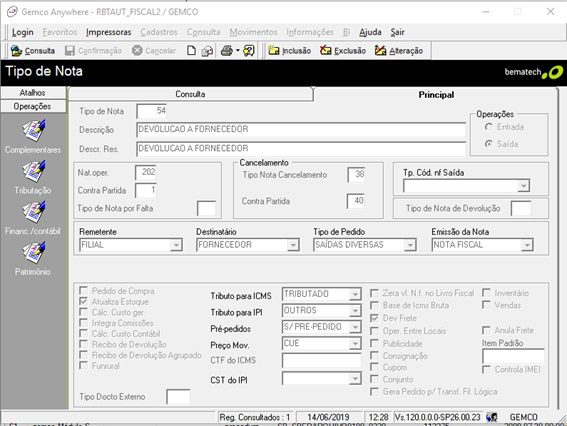The width and height of the screenshot is (567, 426).
Task: Toggle the Atualiza Estoque checkbox
Action: [x=84, y=301]
